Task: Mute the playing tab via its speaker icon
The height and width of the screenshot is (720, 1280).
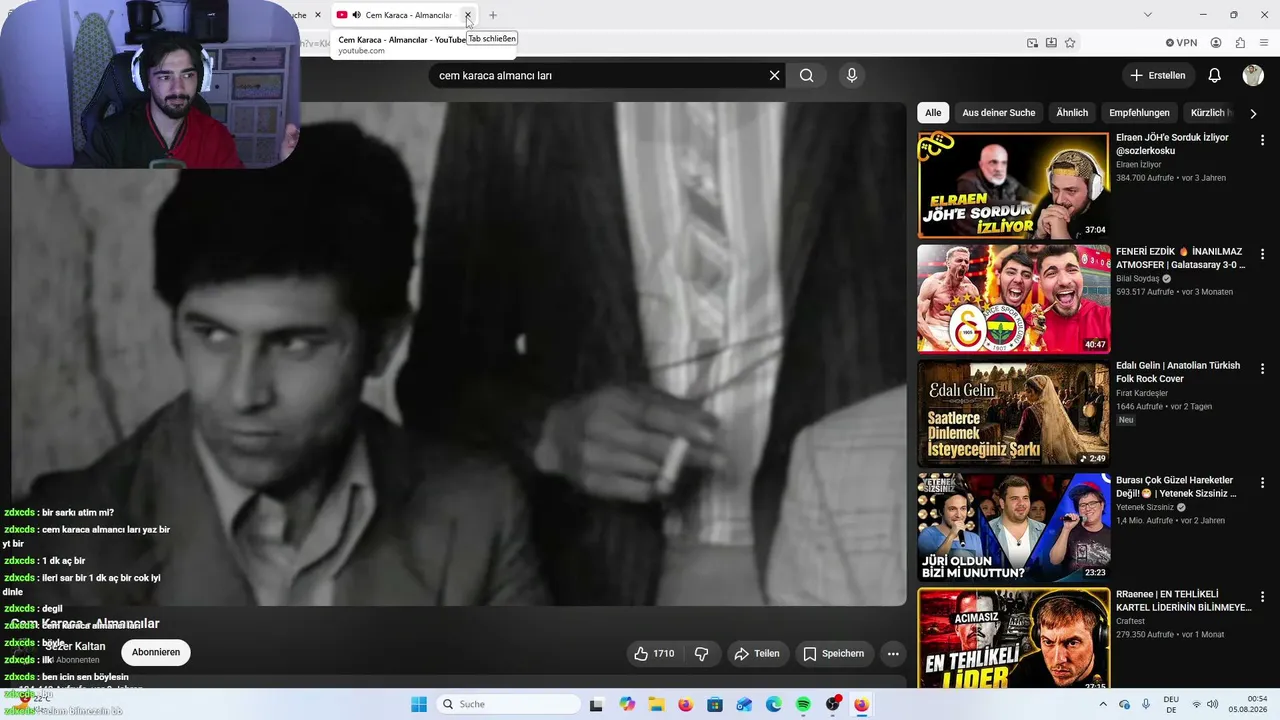Action: tap(357, 15)
